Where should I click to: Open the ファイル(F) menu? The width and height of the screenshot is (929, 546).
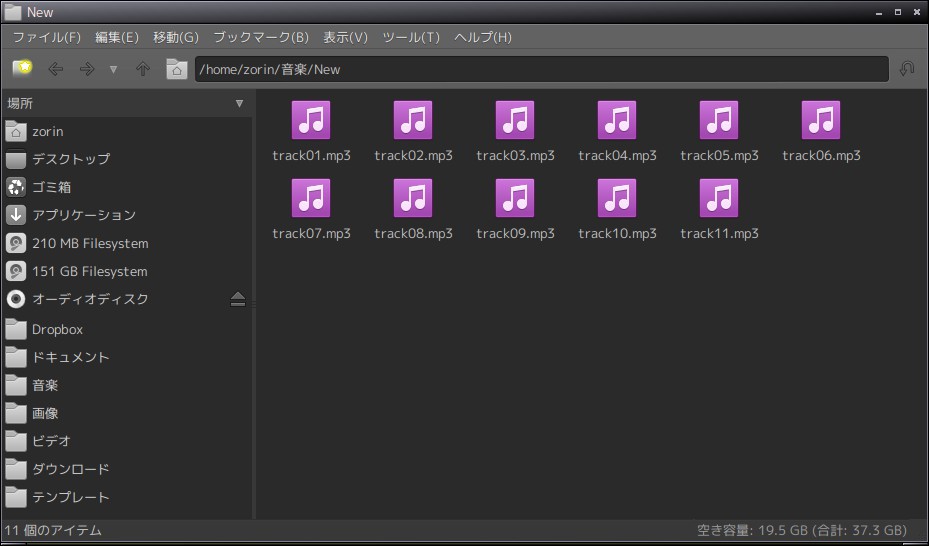47,37
